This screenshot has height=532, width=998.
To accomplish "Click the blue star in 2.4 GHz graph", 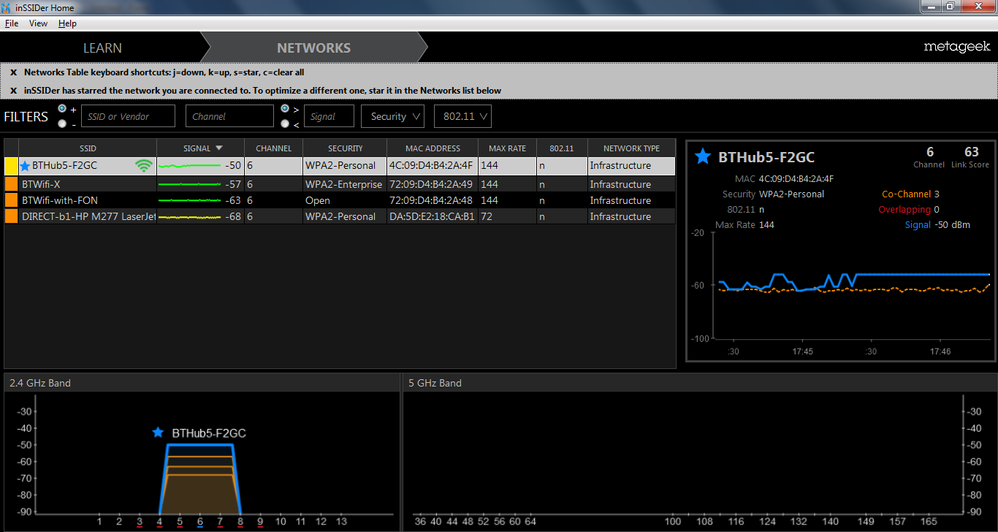I will (x=158, y=433).
